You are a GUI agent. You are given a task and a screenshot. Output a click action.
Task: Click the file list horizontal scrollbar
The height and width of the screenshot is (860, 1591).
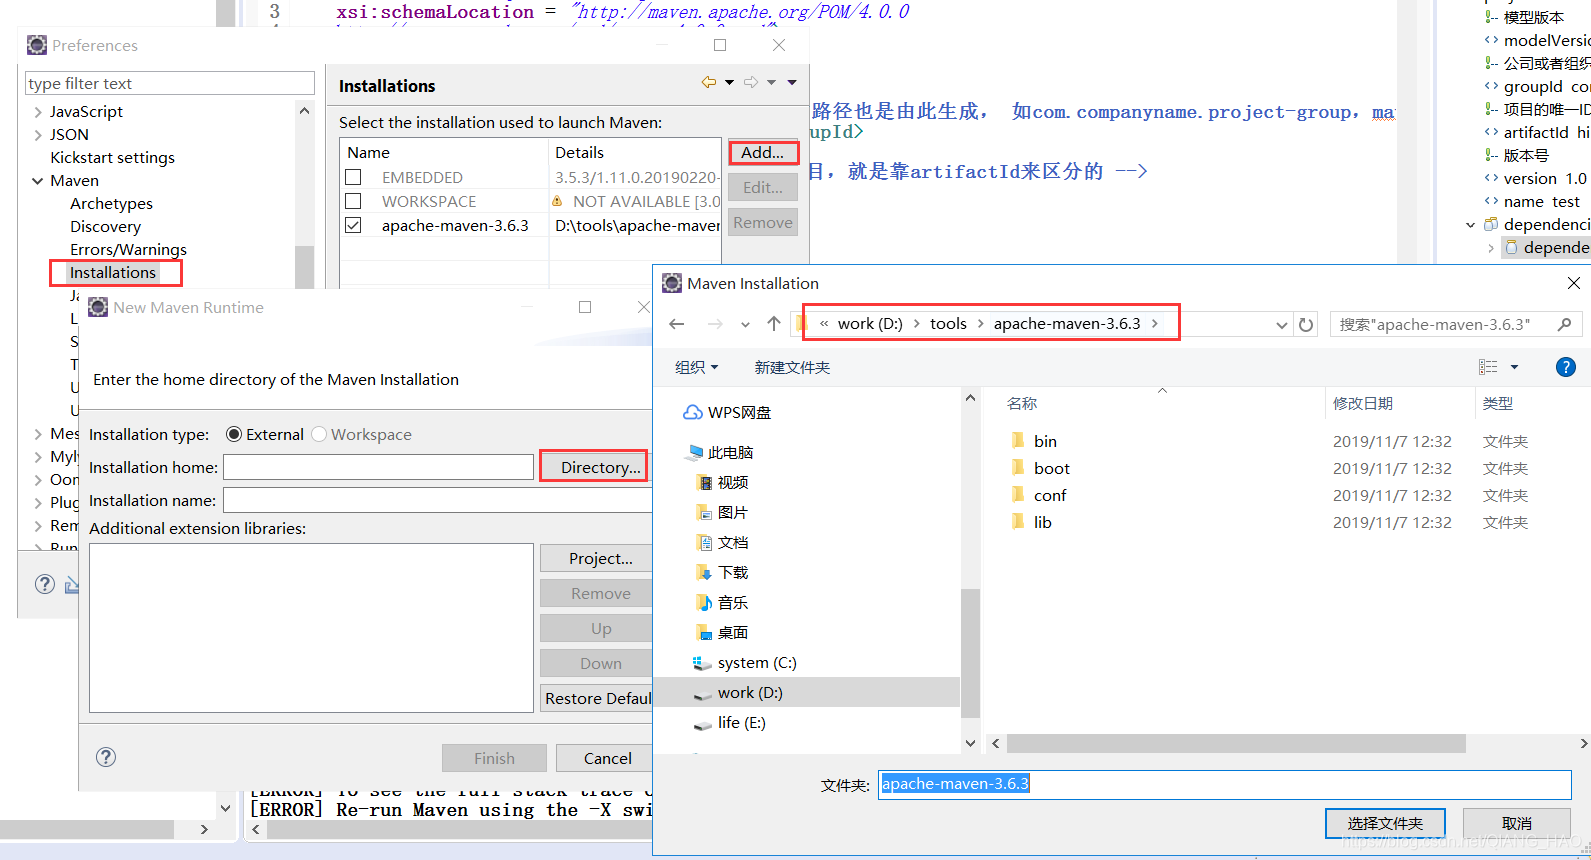(1236, 744)
